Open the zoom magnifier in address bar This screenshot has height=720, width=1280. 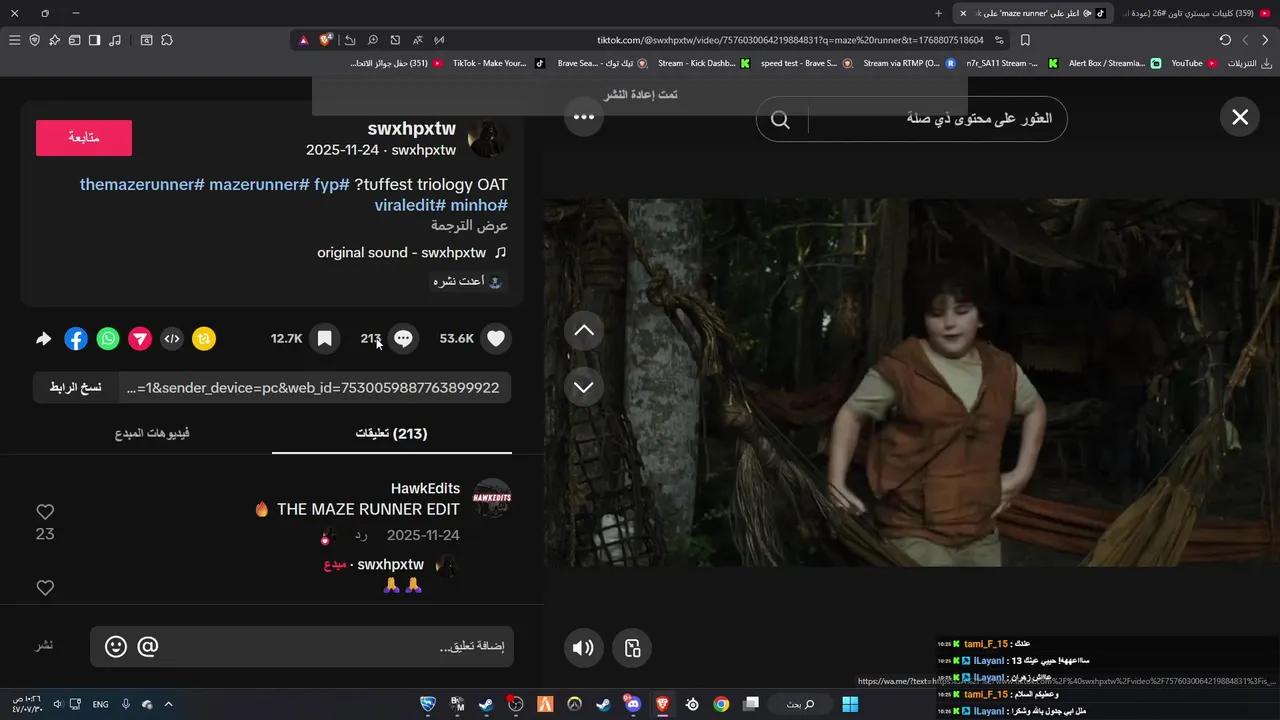(x=372, y=40)
